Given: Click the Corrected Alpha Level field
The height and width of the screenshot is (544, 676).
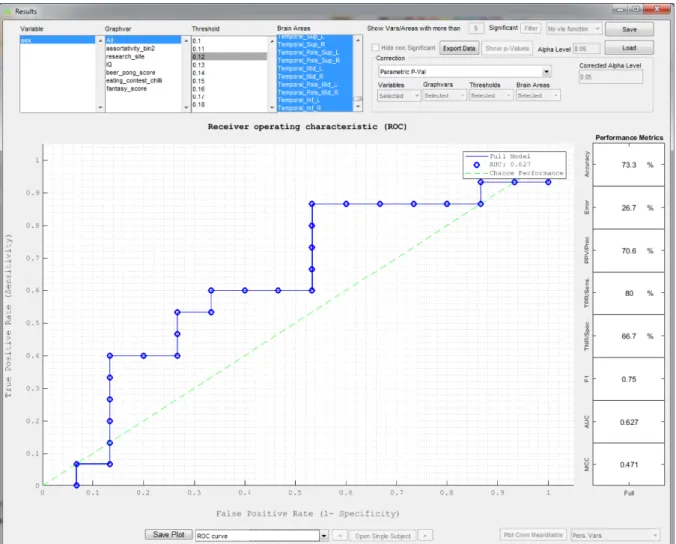Looking at the screenshot, I should [610, 77].
